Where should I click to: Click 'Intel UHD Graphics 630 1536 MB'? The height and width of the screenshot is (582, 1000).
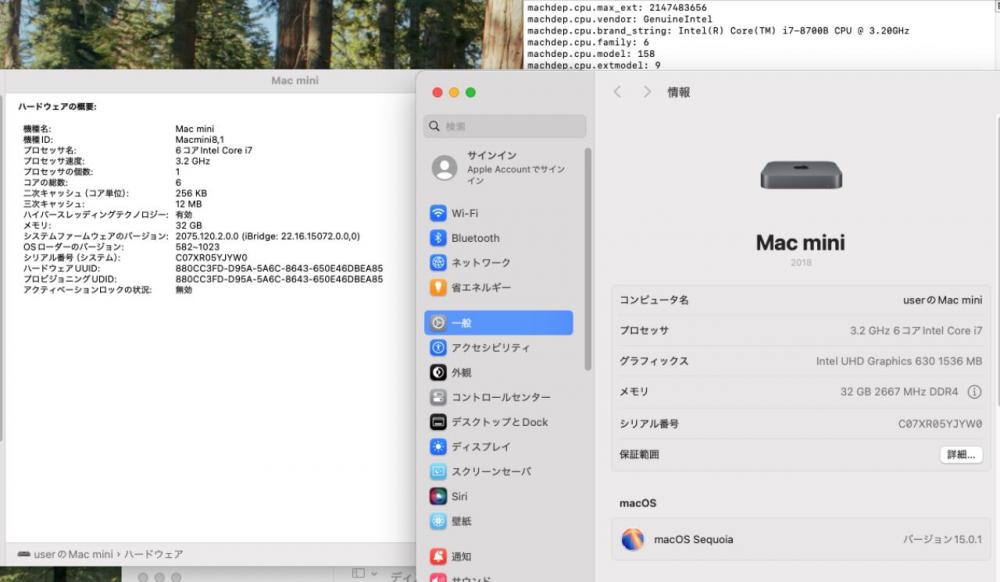coord(899,361)
